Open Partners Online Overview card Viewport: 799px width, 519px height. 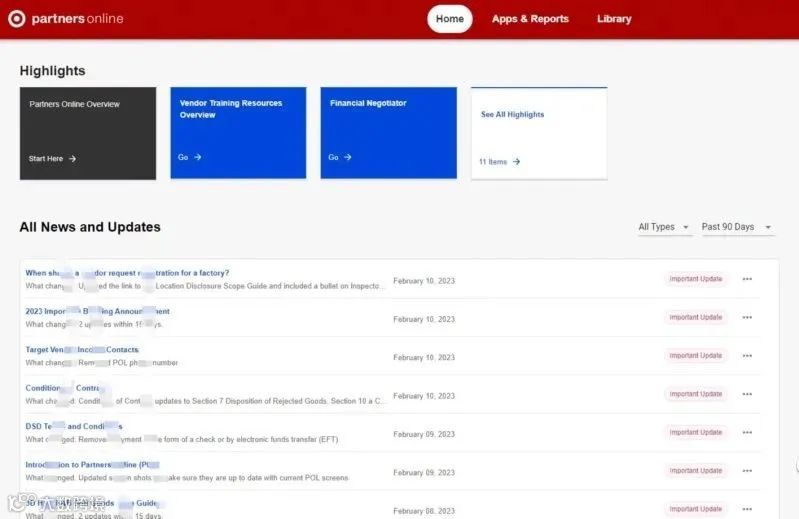pos(88,133)
